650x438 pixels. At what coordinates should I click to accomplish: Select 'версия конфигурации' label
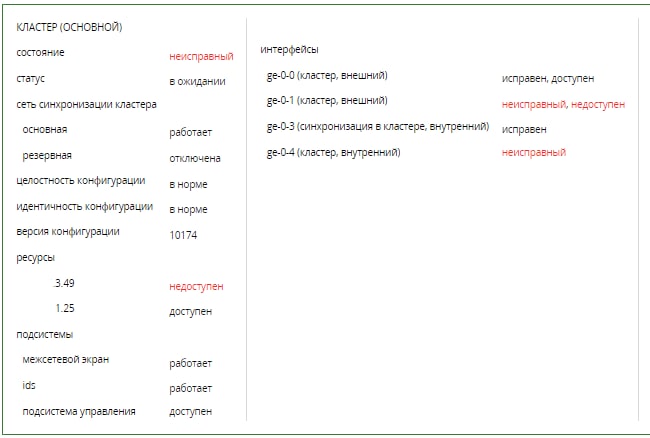click(68, 232)
